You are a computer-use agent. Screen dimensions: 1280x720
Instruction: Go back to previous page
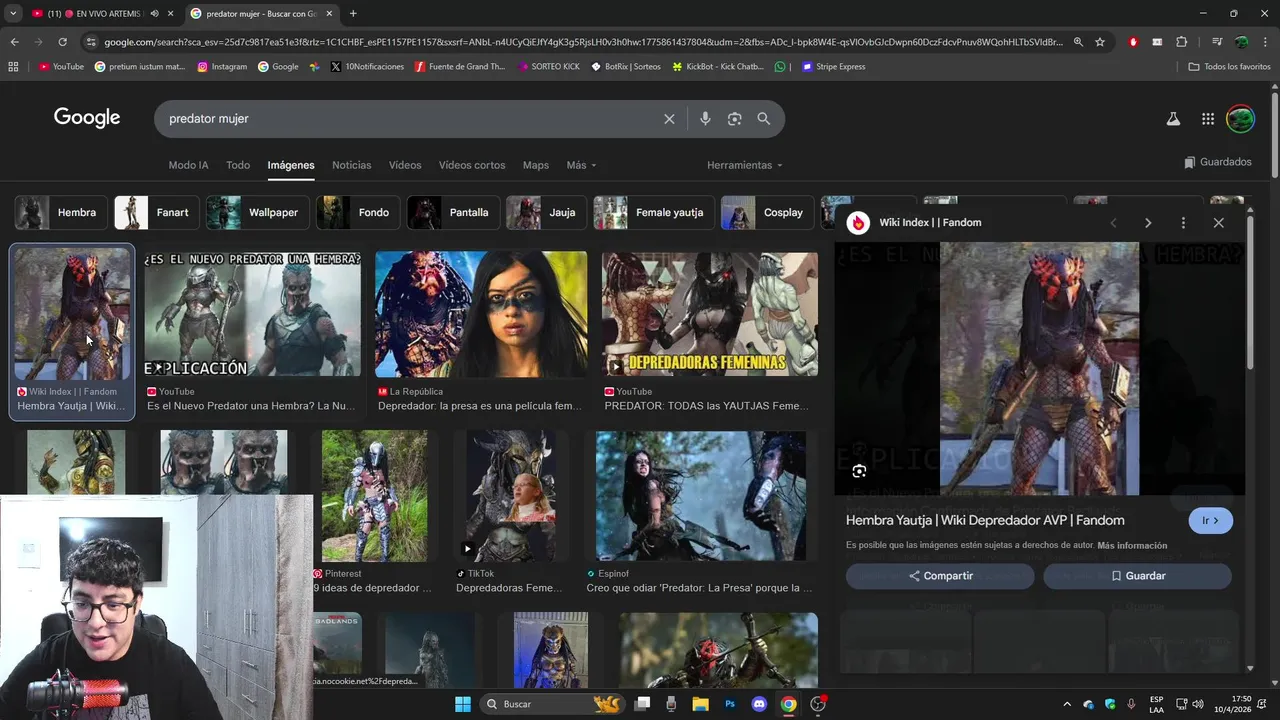tap(14, 42)
